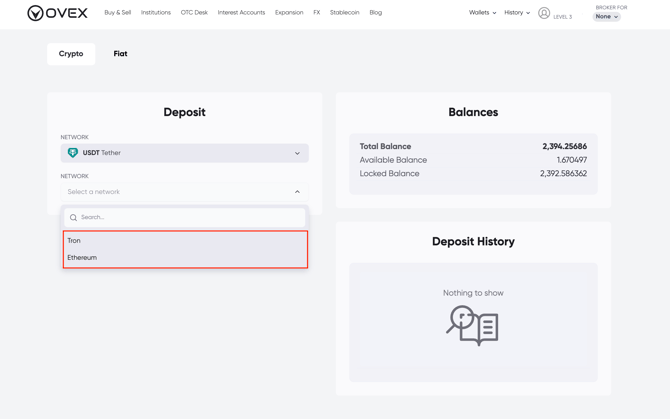This screenshot has width=670, height=419.
Task: Click the Balances heading
Action: [473, 112]
